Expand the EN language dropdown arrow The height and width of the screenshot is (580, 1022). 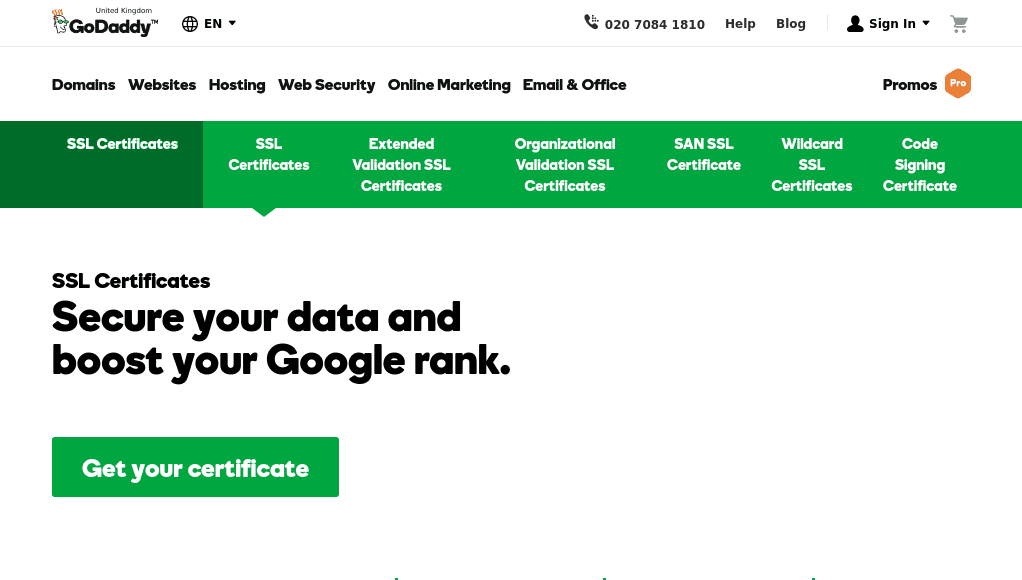coord(232,23)
